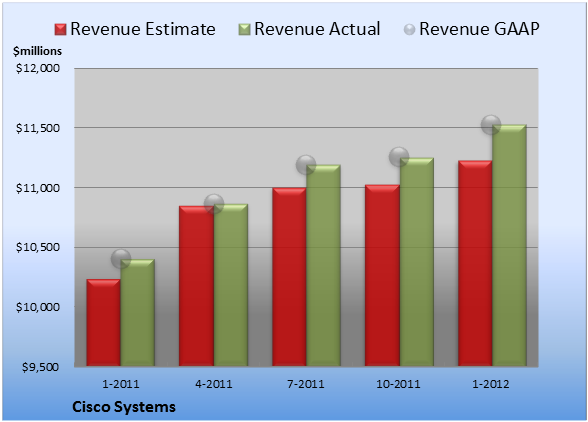Click the green Revenue Actual legend swatch
588x422 pixels.
[x=244, y=30]
